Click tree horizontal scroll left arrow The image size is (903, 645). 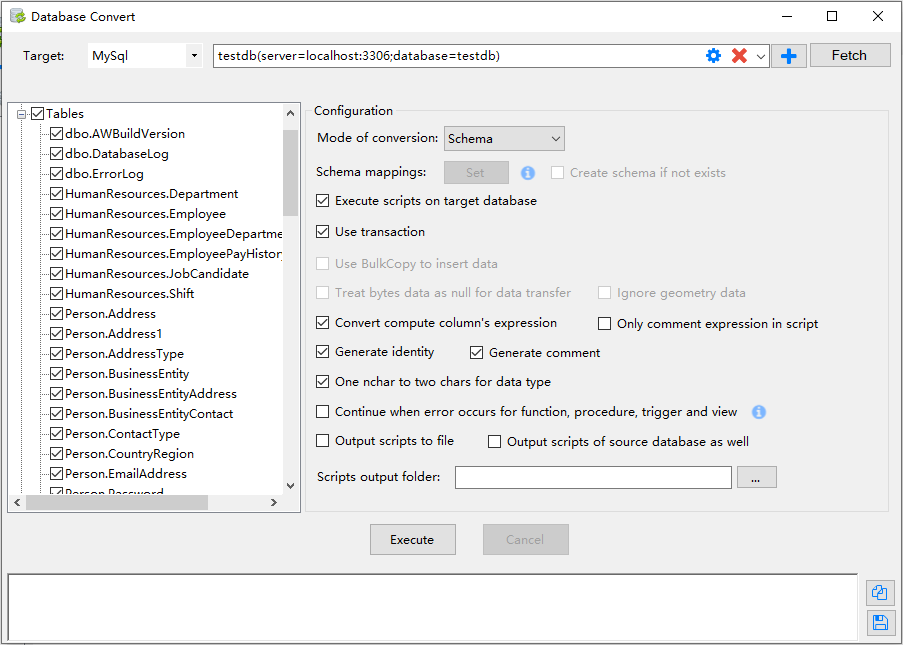click(17, 503)
